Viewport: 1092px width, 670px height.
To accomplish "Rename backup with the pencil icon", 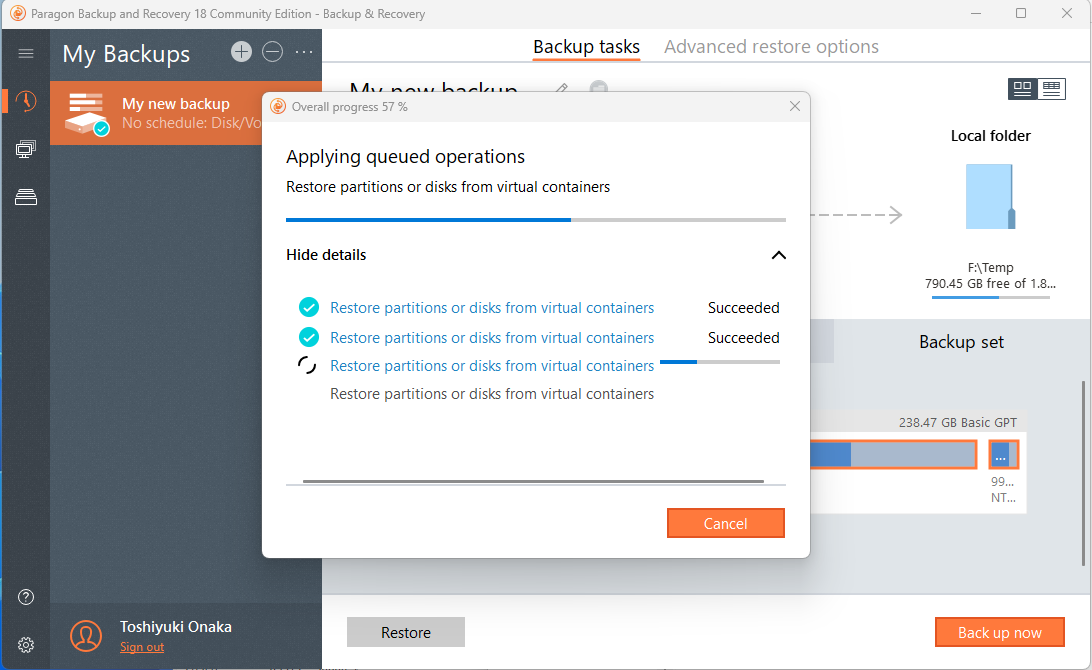I will [x=562, y=88].
